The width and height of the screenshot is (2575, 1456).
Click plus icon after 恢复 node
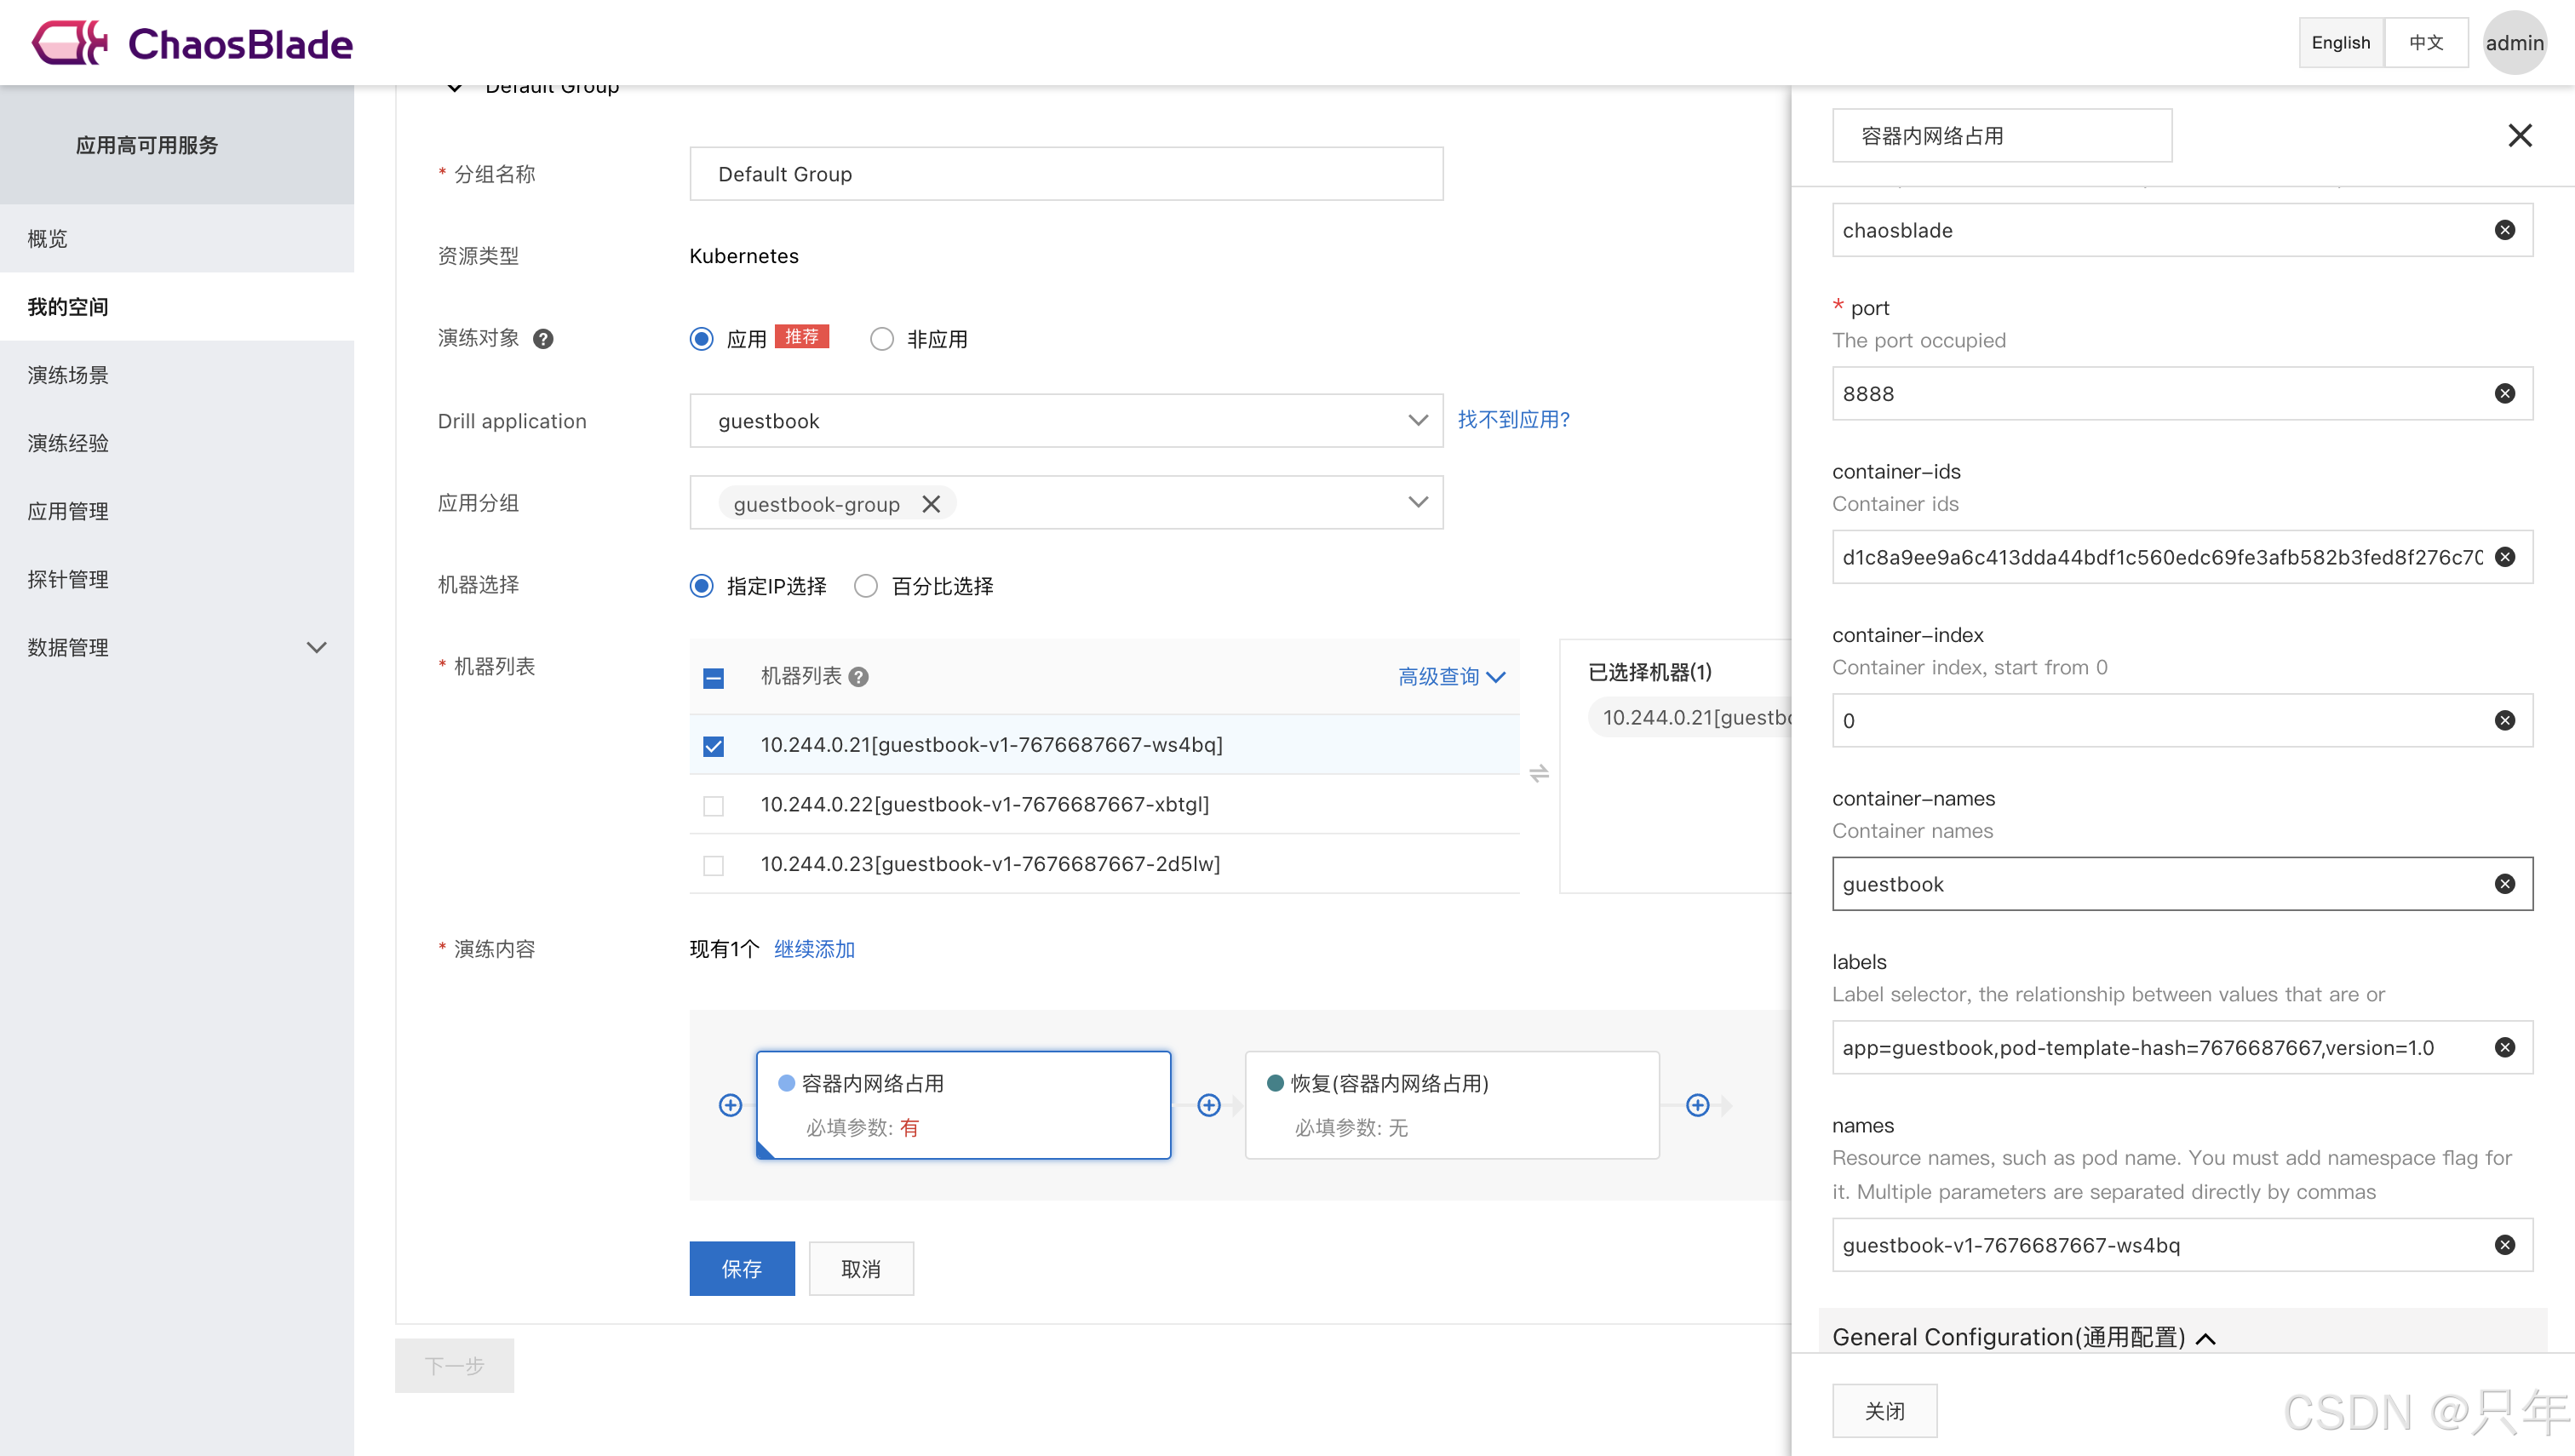point(1697,1105)
